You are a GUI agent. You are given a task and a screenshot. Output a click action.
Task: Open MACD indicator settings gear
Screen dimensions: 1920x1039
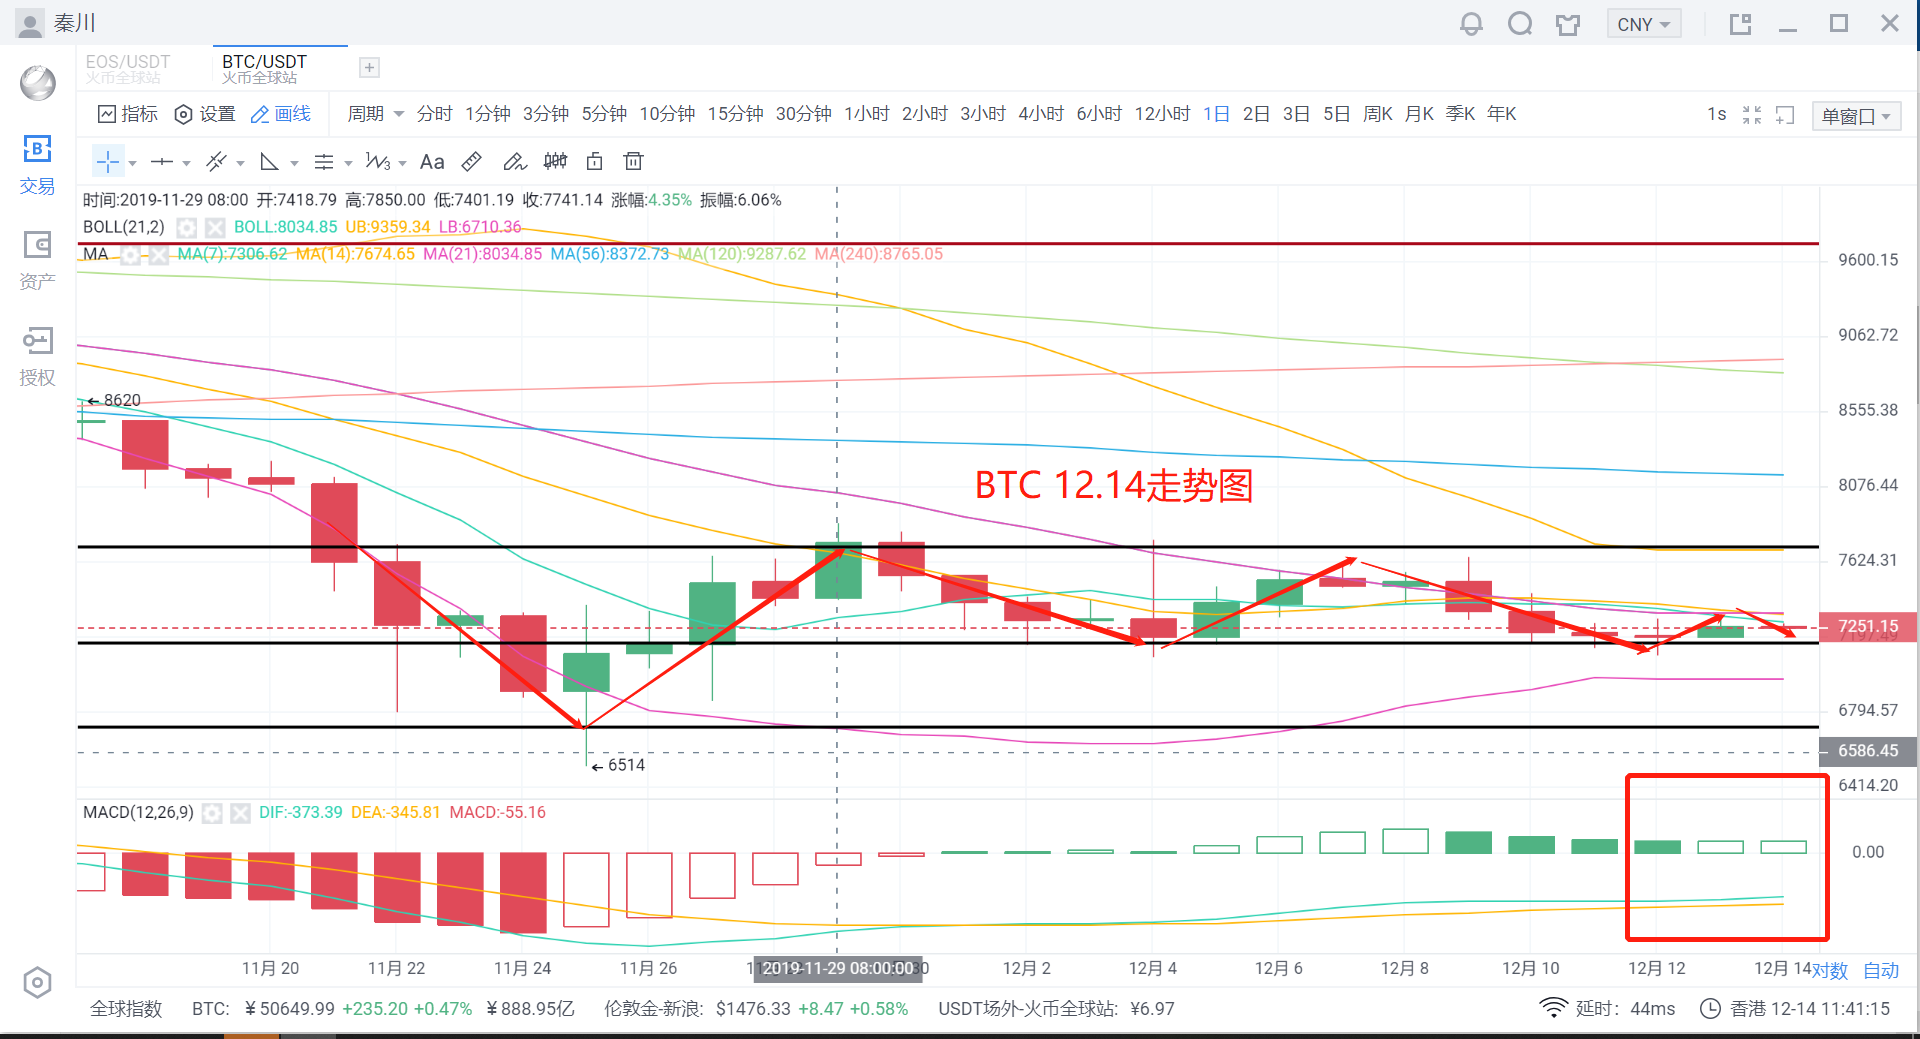point(212,813)
